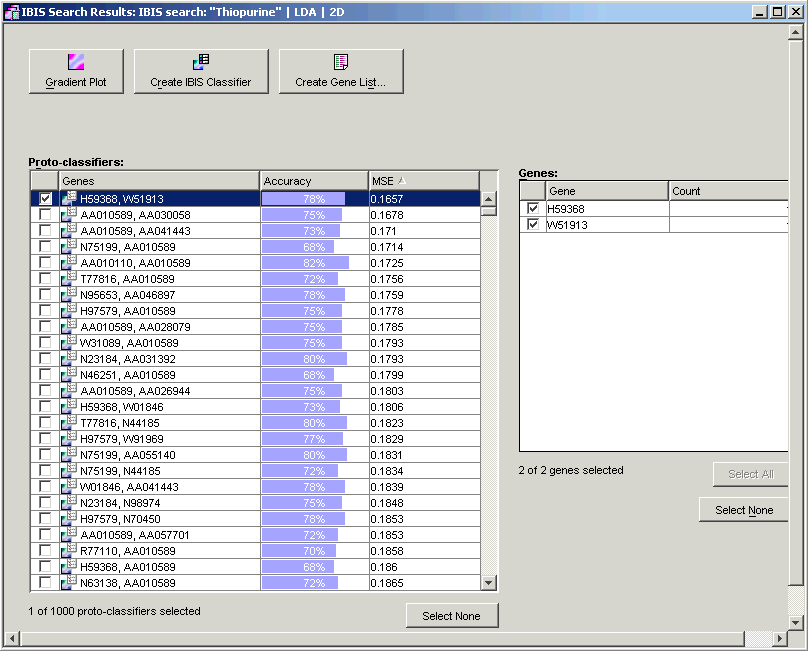Click classifier icon of T77816, N44185 row
The image size is (808, 651).
pyautogui.click(x=69, y=422)
